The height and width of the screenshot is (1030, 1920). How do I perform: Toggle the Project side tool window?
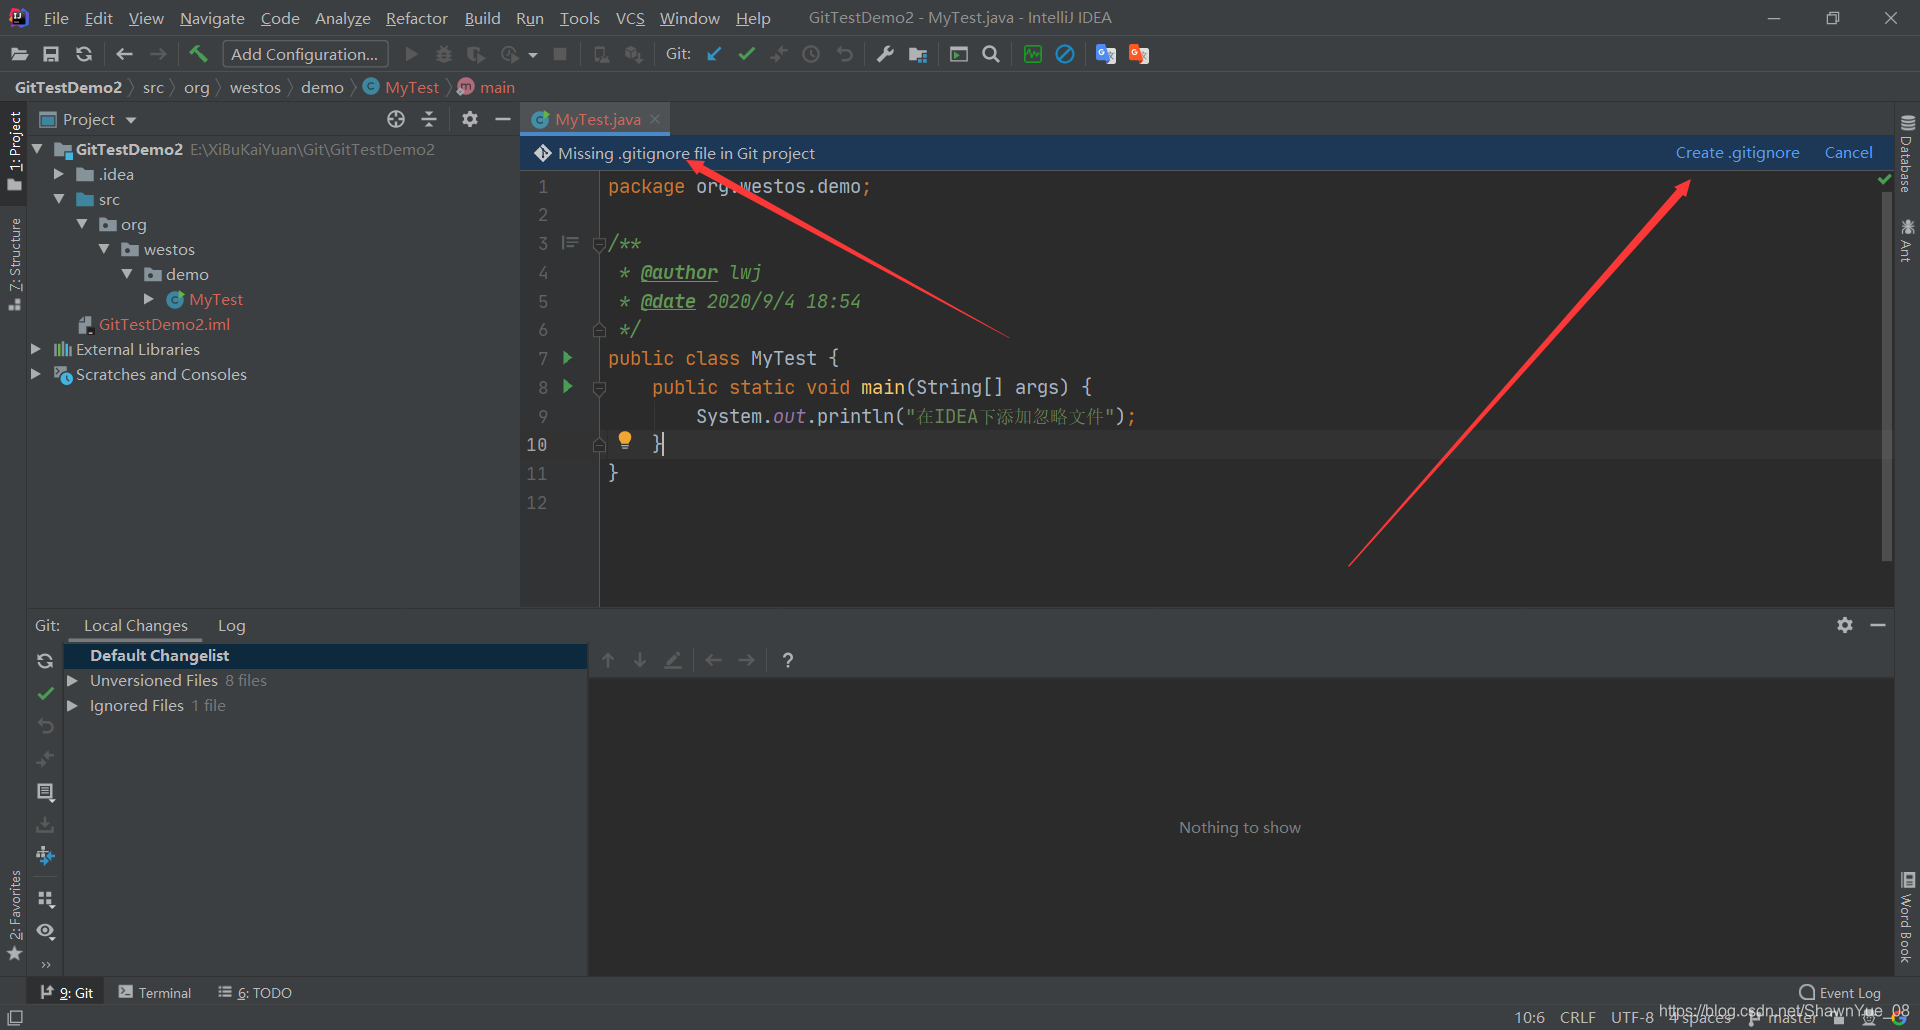click(x=14, y=152)
